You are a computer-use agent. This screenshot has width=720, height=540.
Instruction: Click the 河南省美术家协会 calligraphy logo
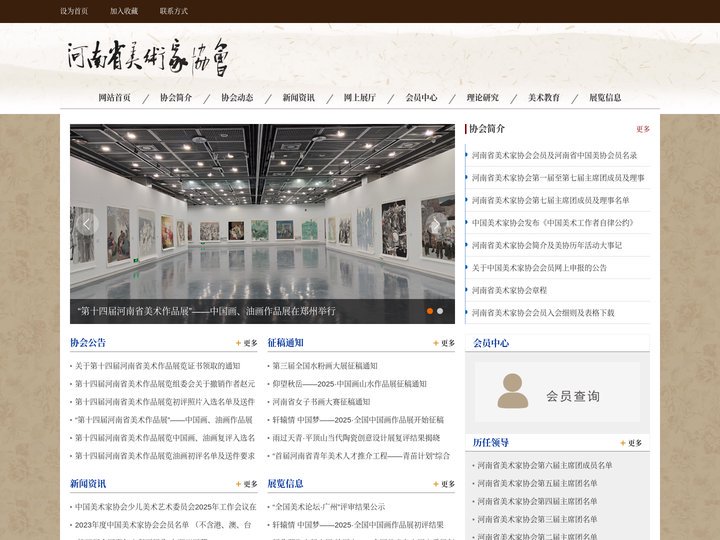pyautogui.click(x=147, y=57)
